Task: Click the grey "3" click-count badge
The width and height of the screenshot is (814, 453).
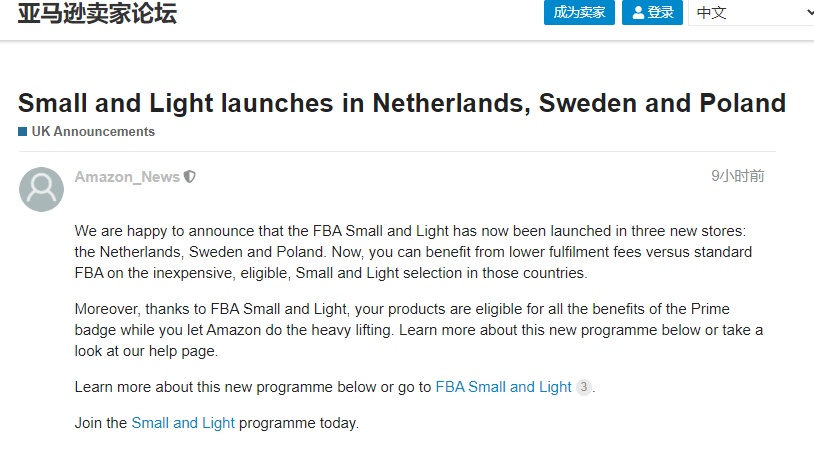Action: pos(585,387)
